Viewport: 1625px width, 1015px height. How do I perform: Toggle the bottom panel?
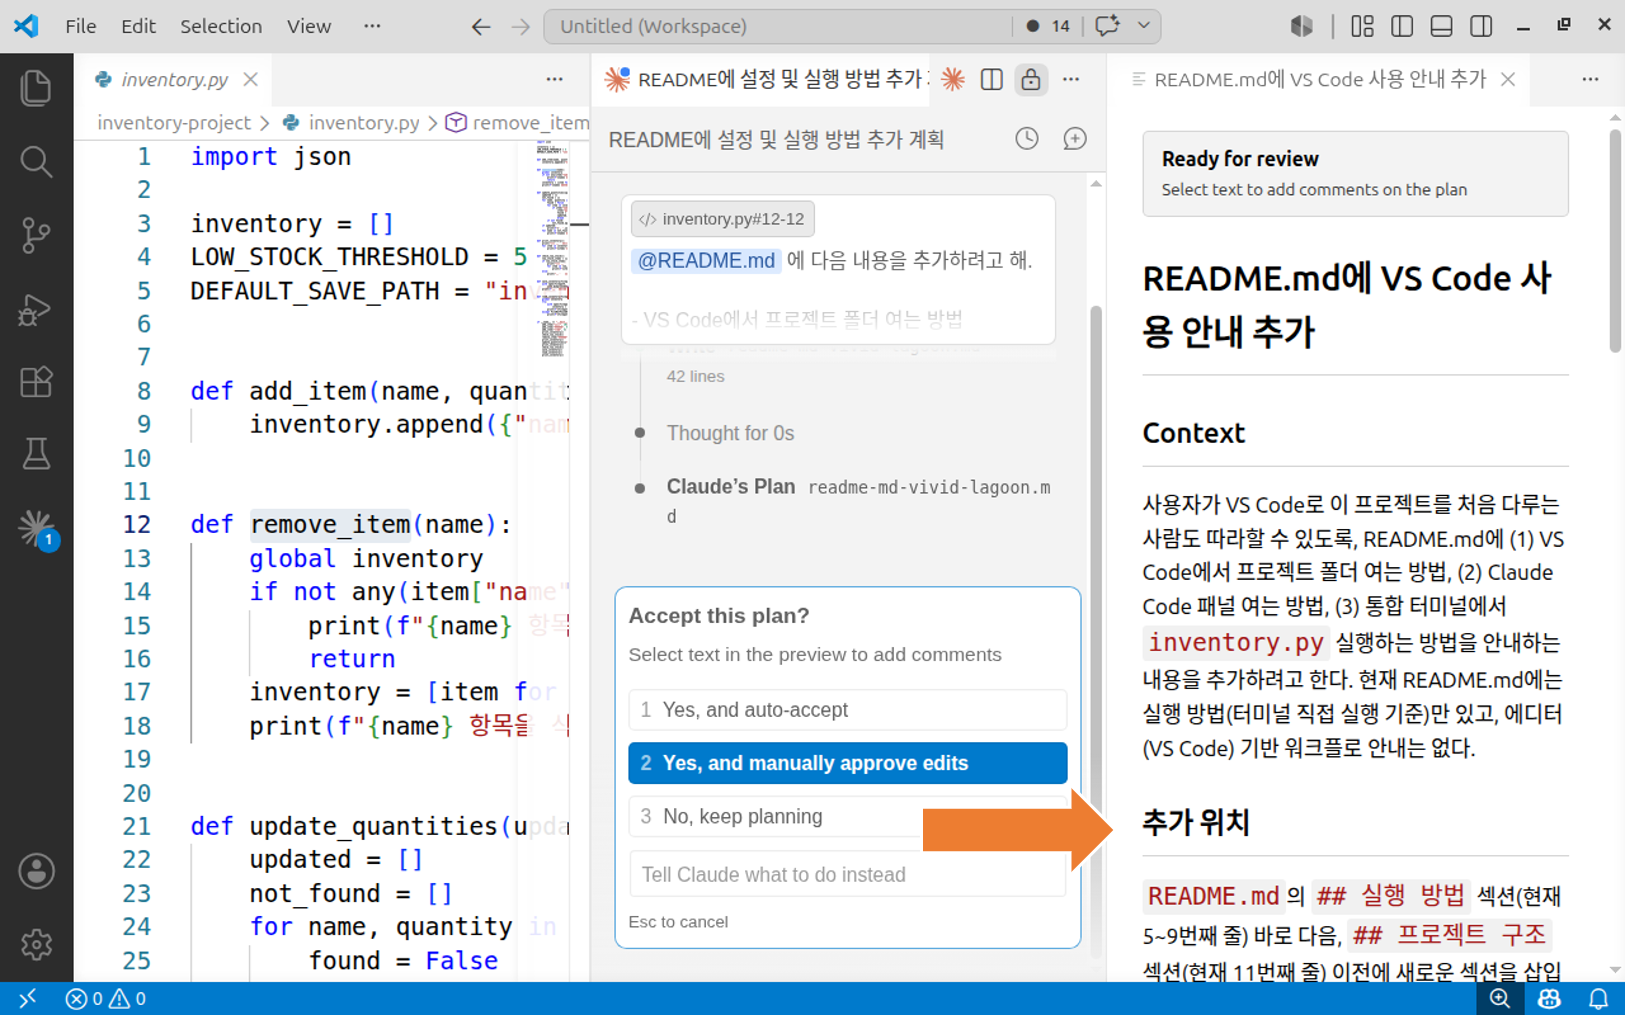(1441, 26)
